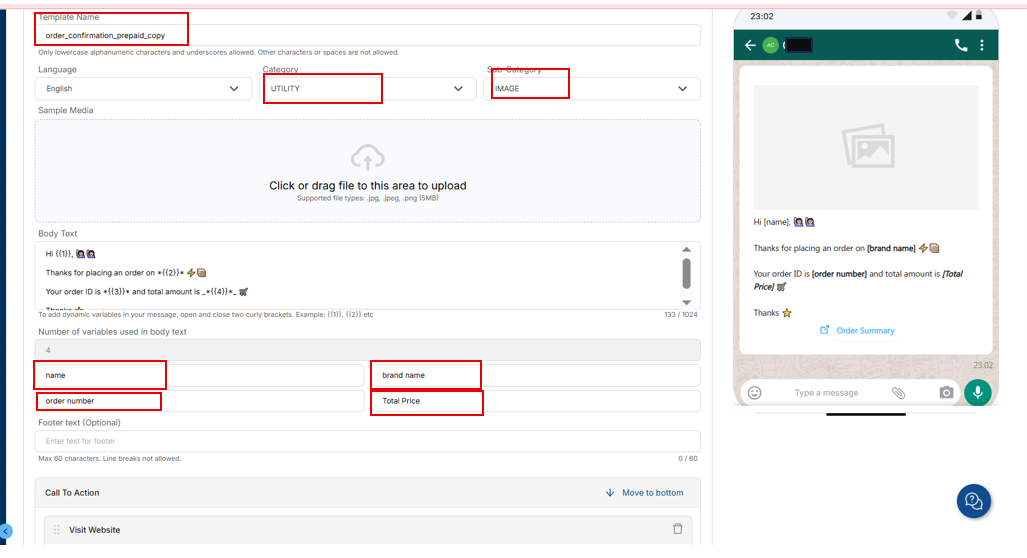Click the Footer text input field
Viewport: 1027px width, 558px height.
click(x=368, y=441)
